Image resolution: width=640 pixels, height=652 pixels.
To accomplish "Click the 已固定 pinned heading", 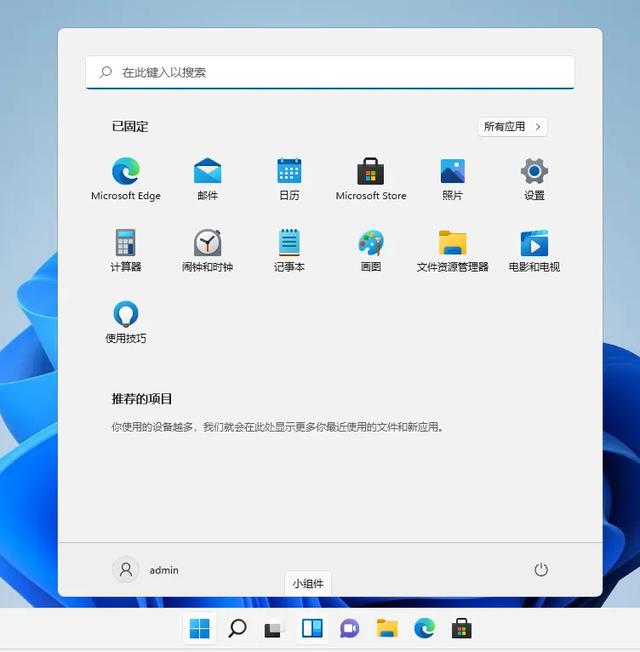I will 130,126.
